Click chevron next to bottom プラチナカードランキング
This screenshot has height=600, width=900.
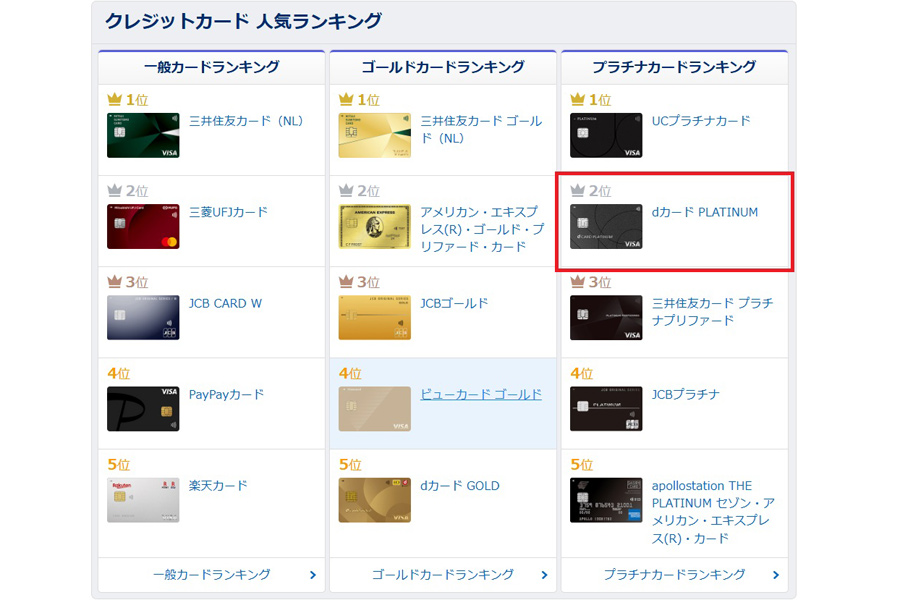pyautogui.click(x=776, y=575)
